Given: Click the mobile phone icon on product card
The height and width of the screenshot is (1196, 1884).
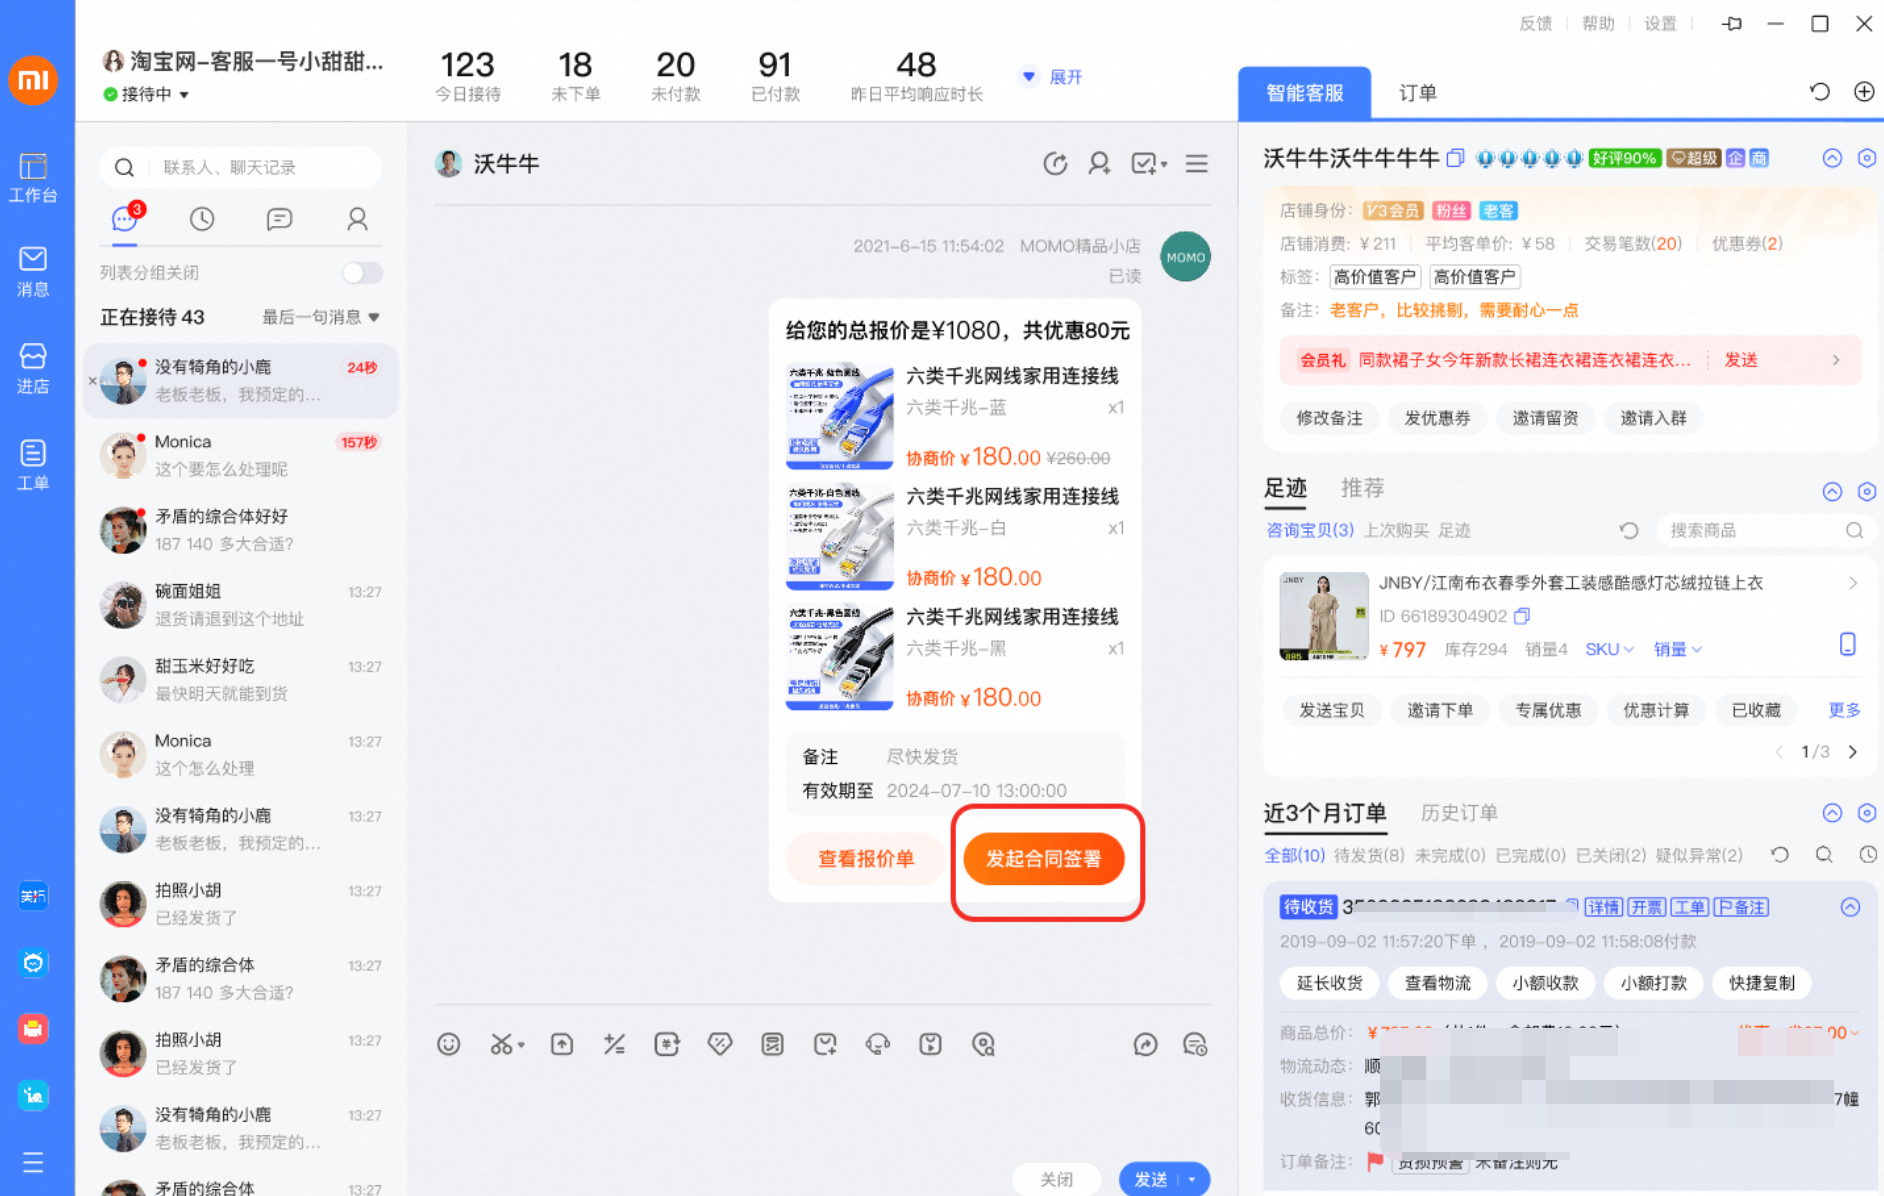Looking at the screenshot, I should (1847, 644).
